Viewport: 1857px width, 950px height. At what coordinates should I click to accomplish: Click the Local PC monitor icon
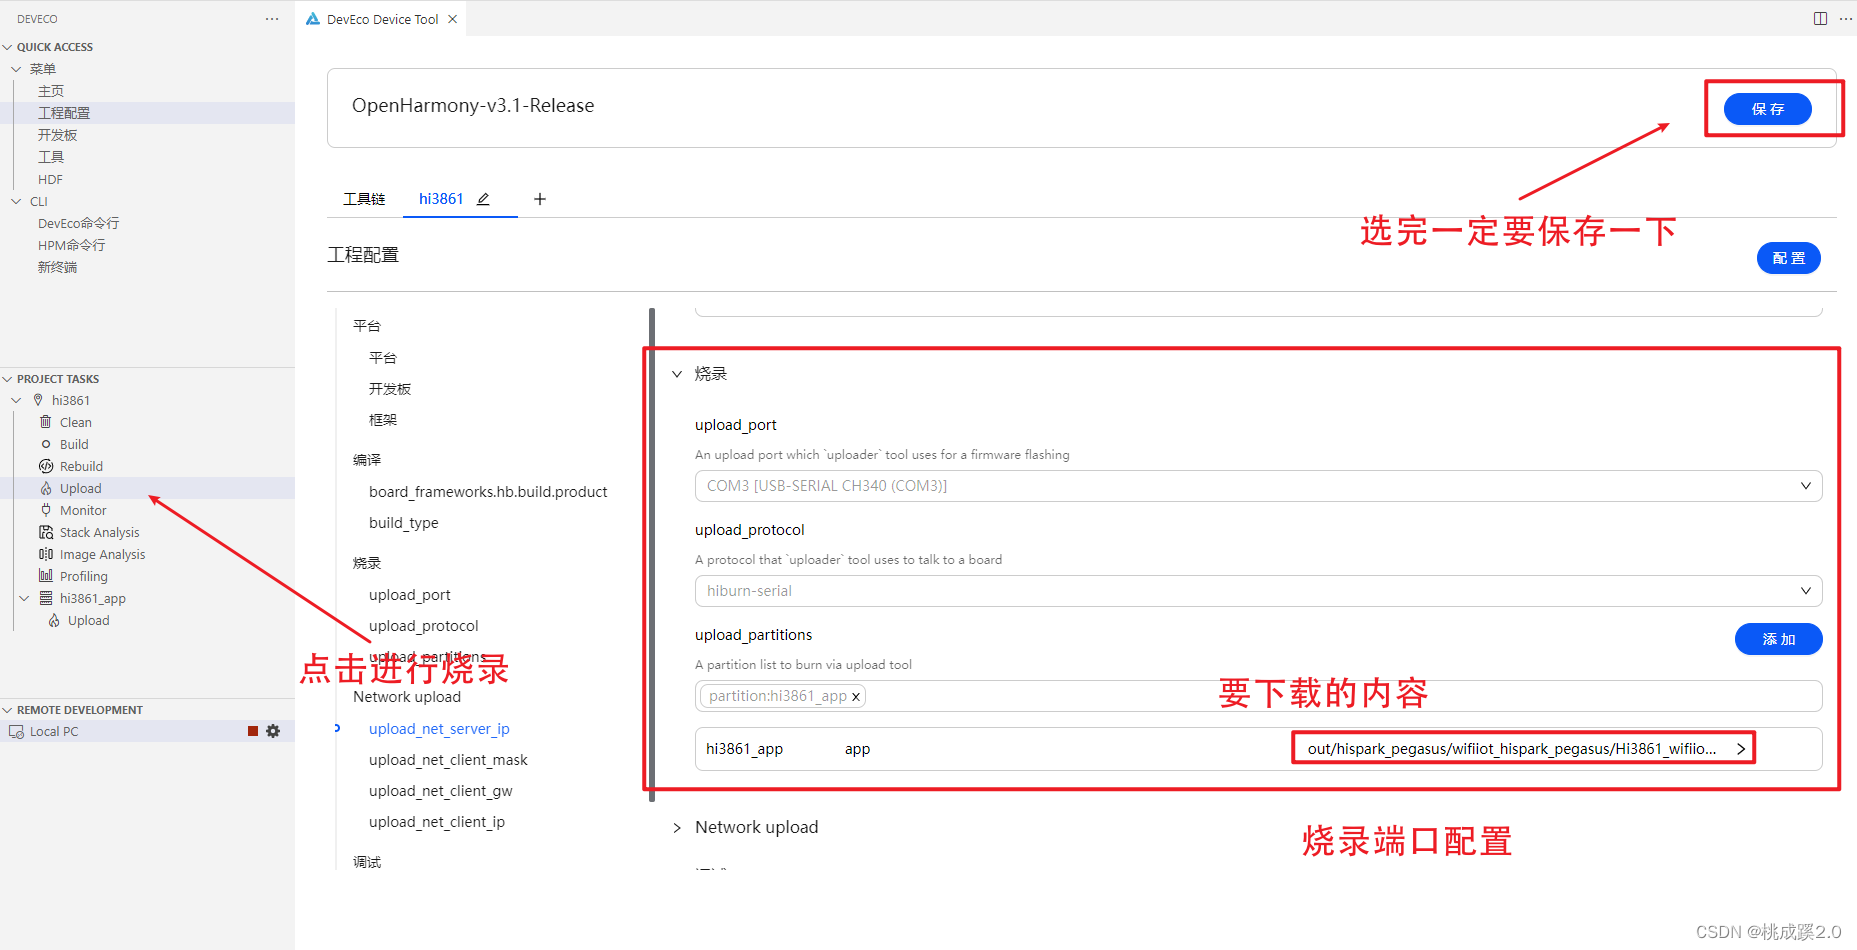click(16, 732)
